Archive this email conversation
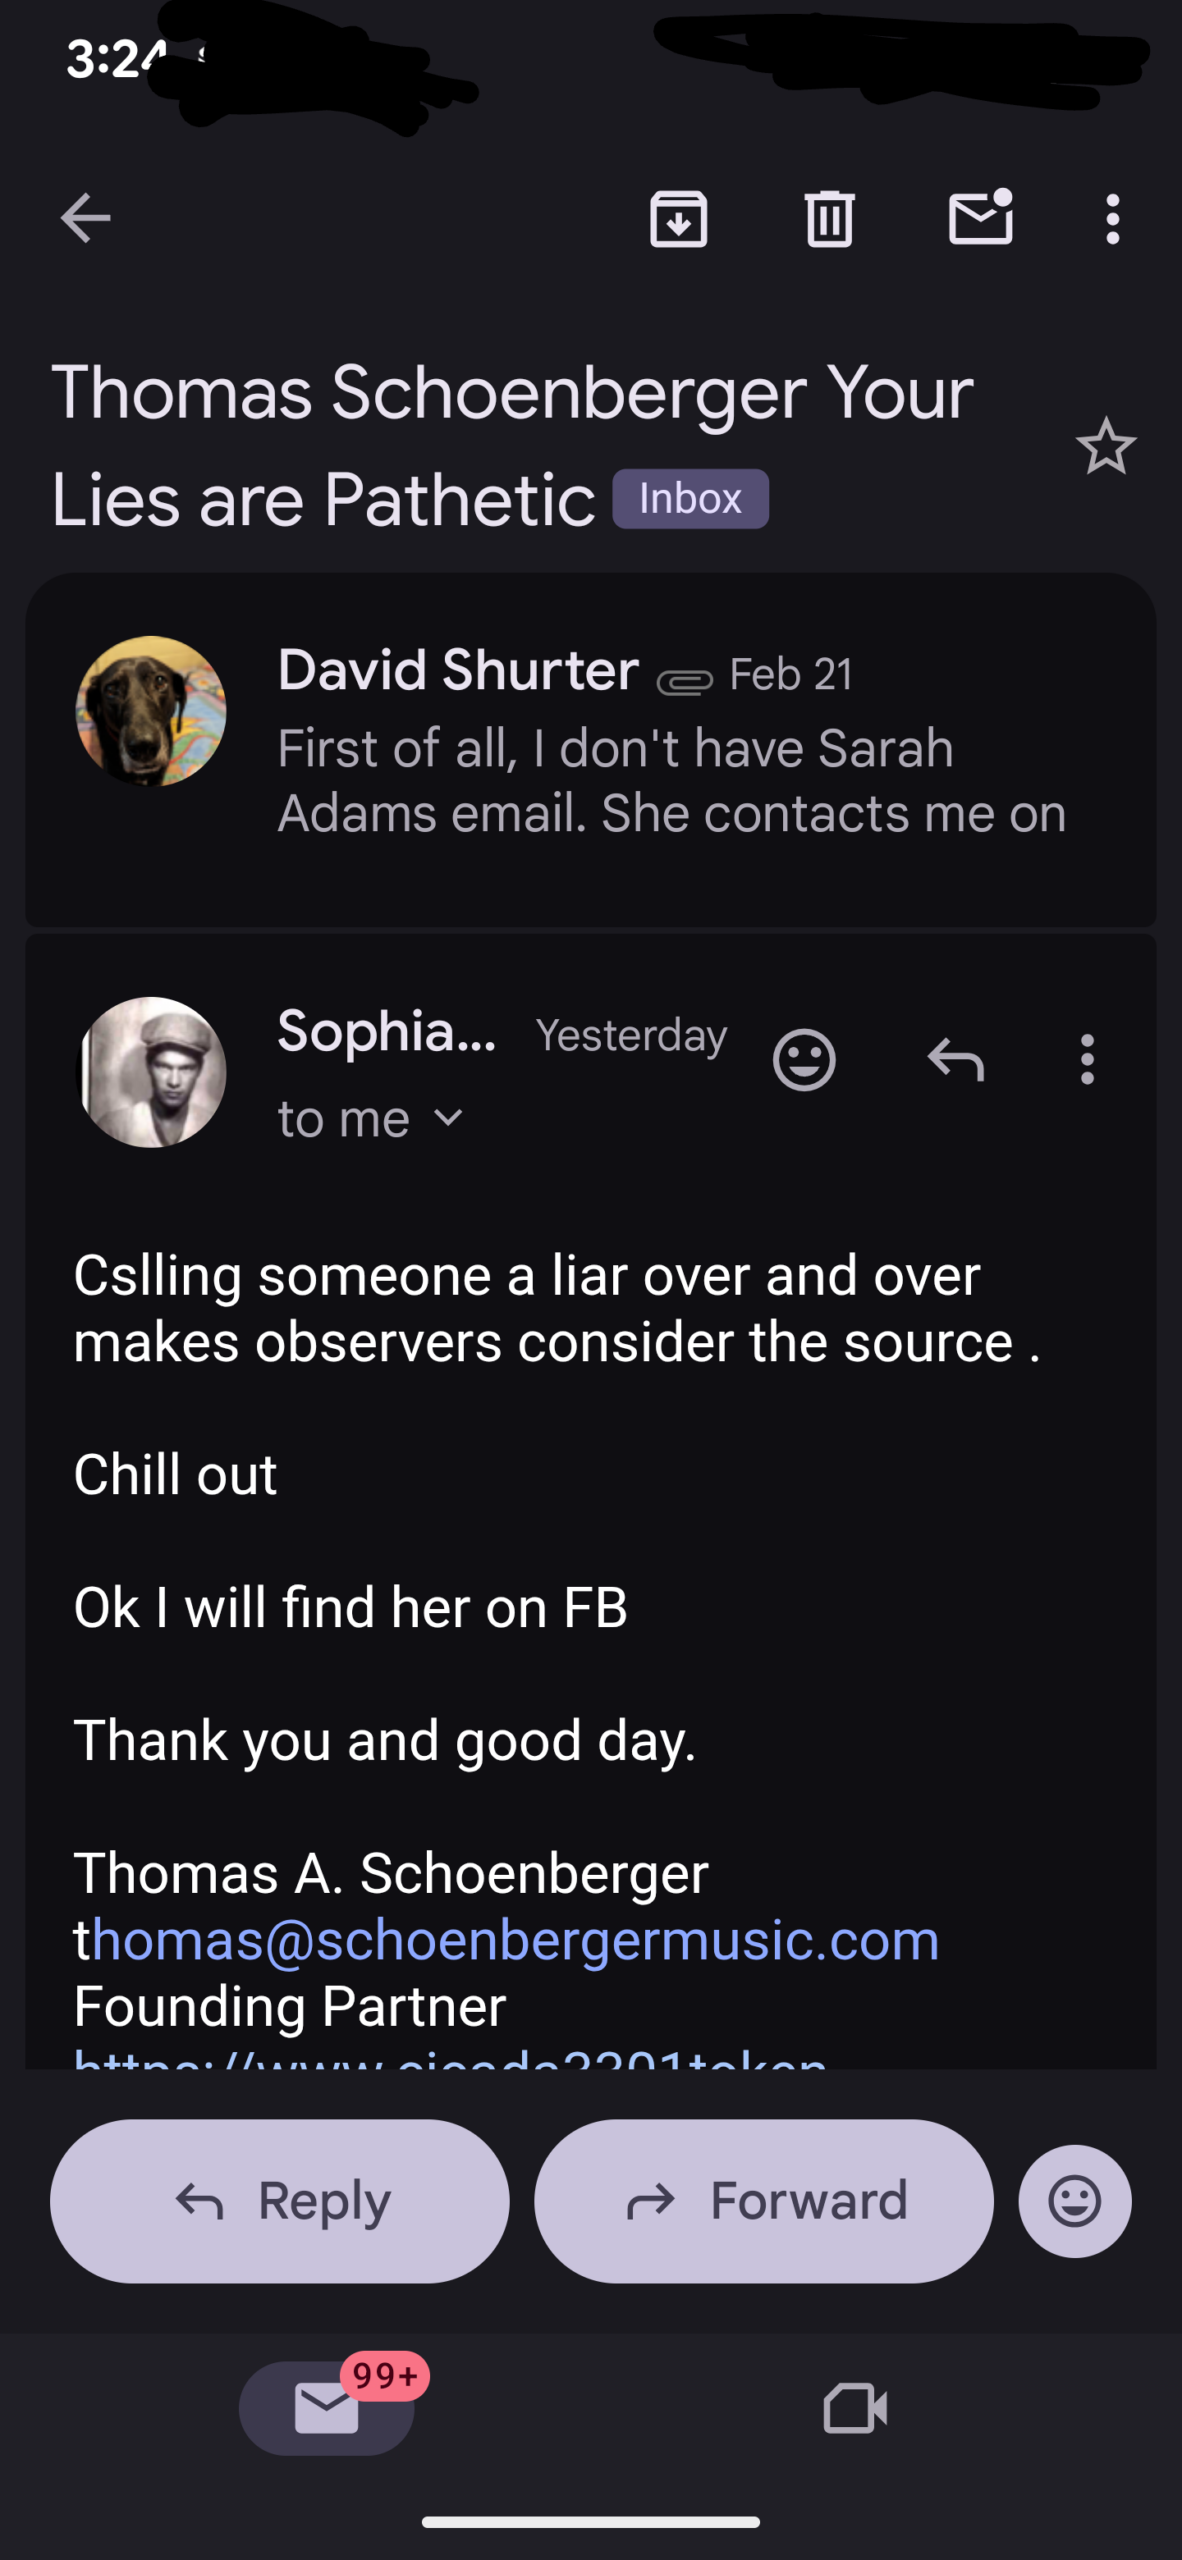 (678, 218)
